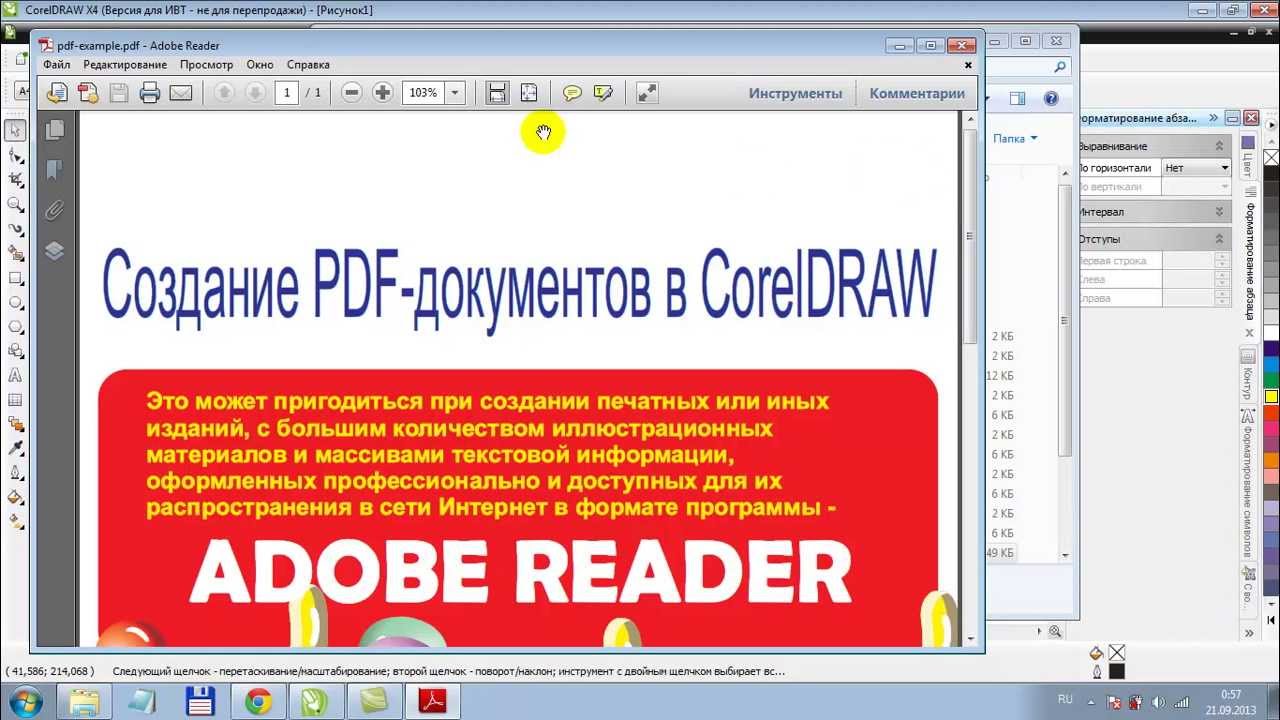Open the По горизонтали alignment dropdown
Screen dimensions: 1280x720
pyautogui.click(x=1196, y=168)
